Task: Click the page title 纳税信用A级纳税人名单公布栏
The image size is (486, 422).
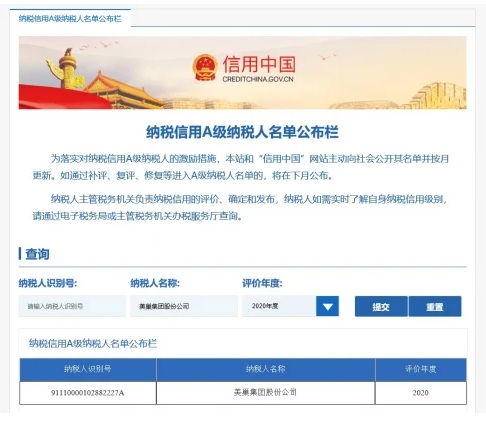Action: 242,132
